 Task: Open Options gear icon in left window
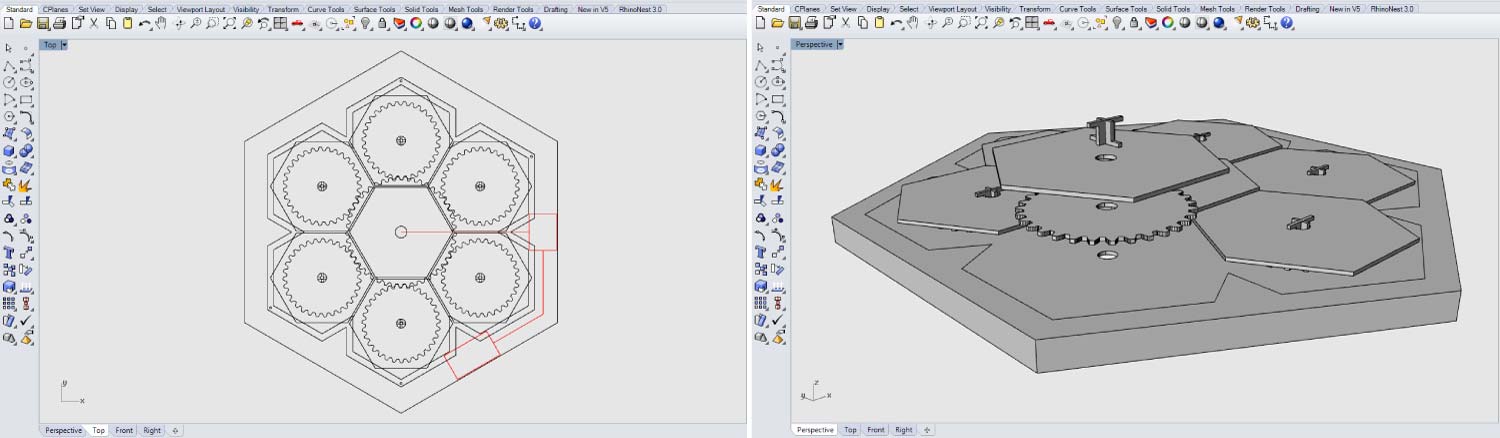501,23
